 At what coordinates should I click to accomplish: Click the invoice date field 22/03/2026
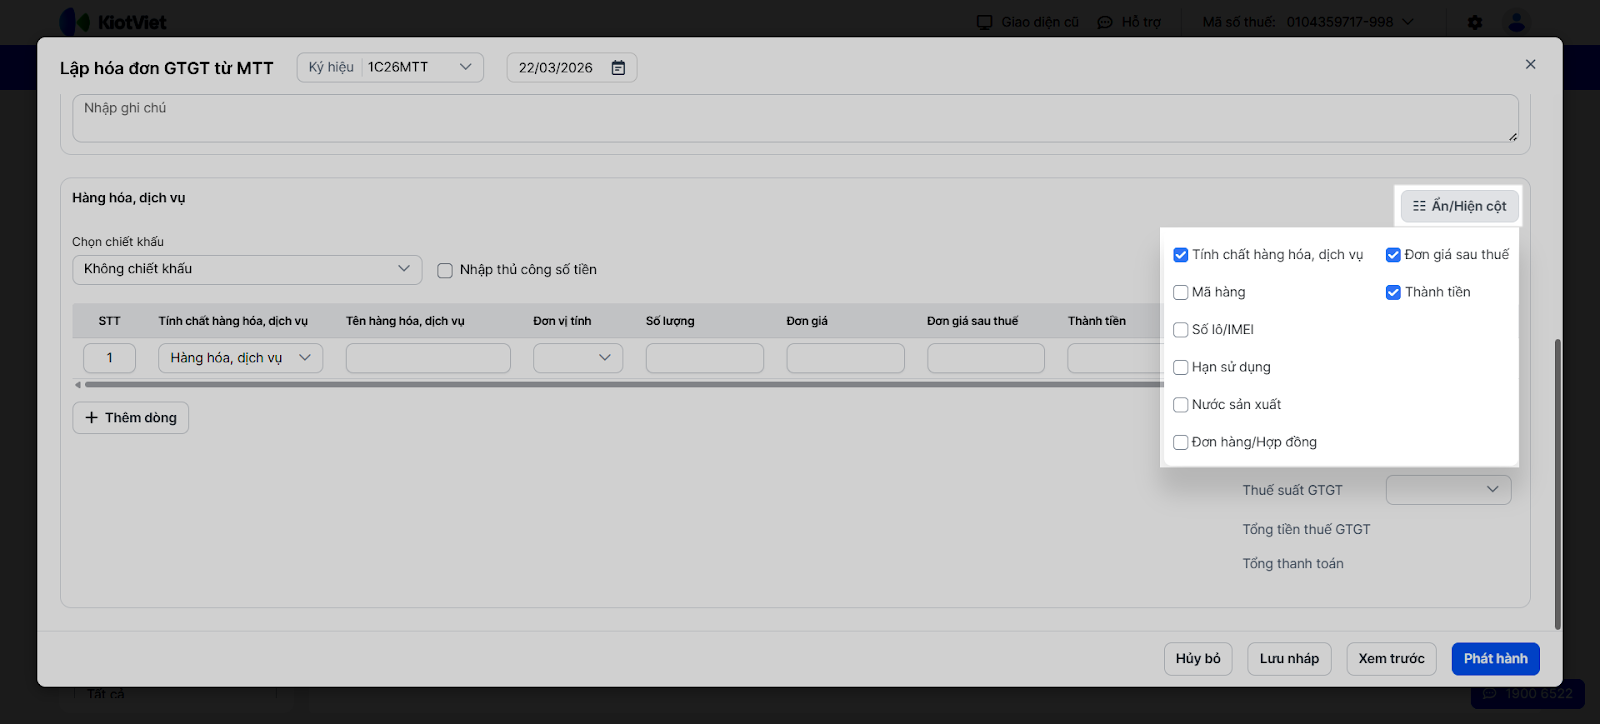click(572, 67)
